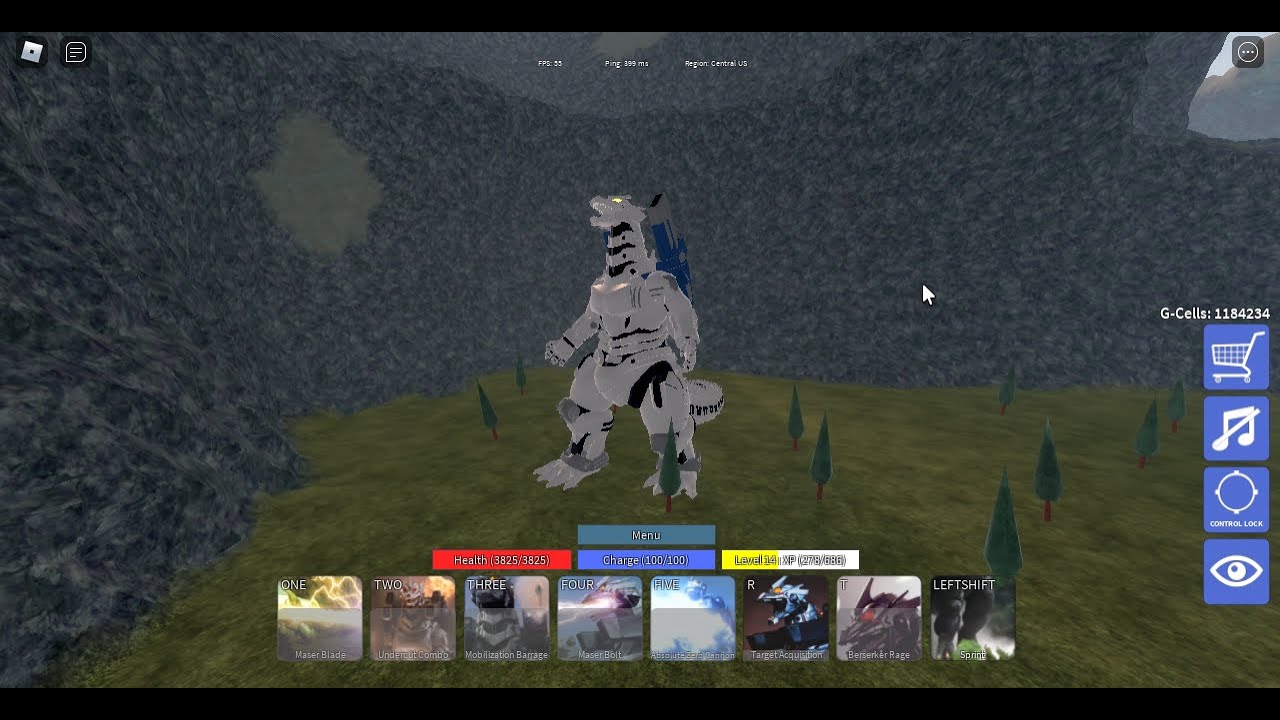Toggle the music note button
The image size is (1280, 720).
(x=1236, y=428)
